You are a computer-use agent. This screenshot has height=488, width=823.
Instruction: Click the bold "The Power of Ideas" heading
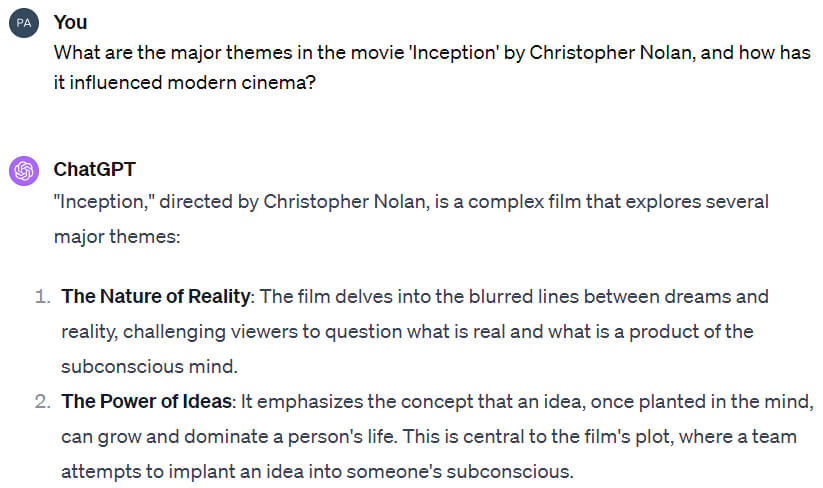(145, 402)
